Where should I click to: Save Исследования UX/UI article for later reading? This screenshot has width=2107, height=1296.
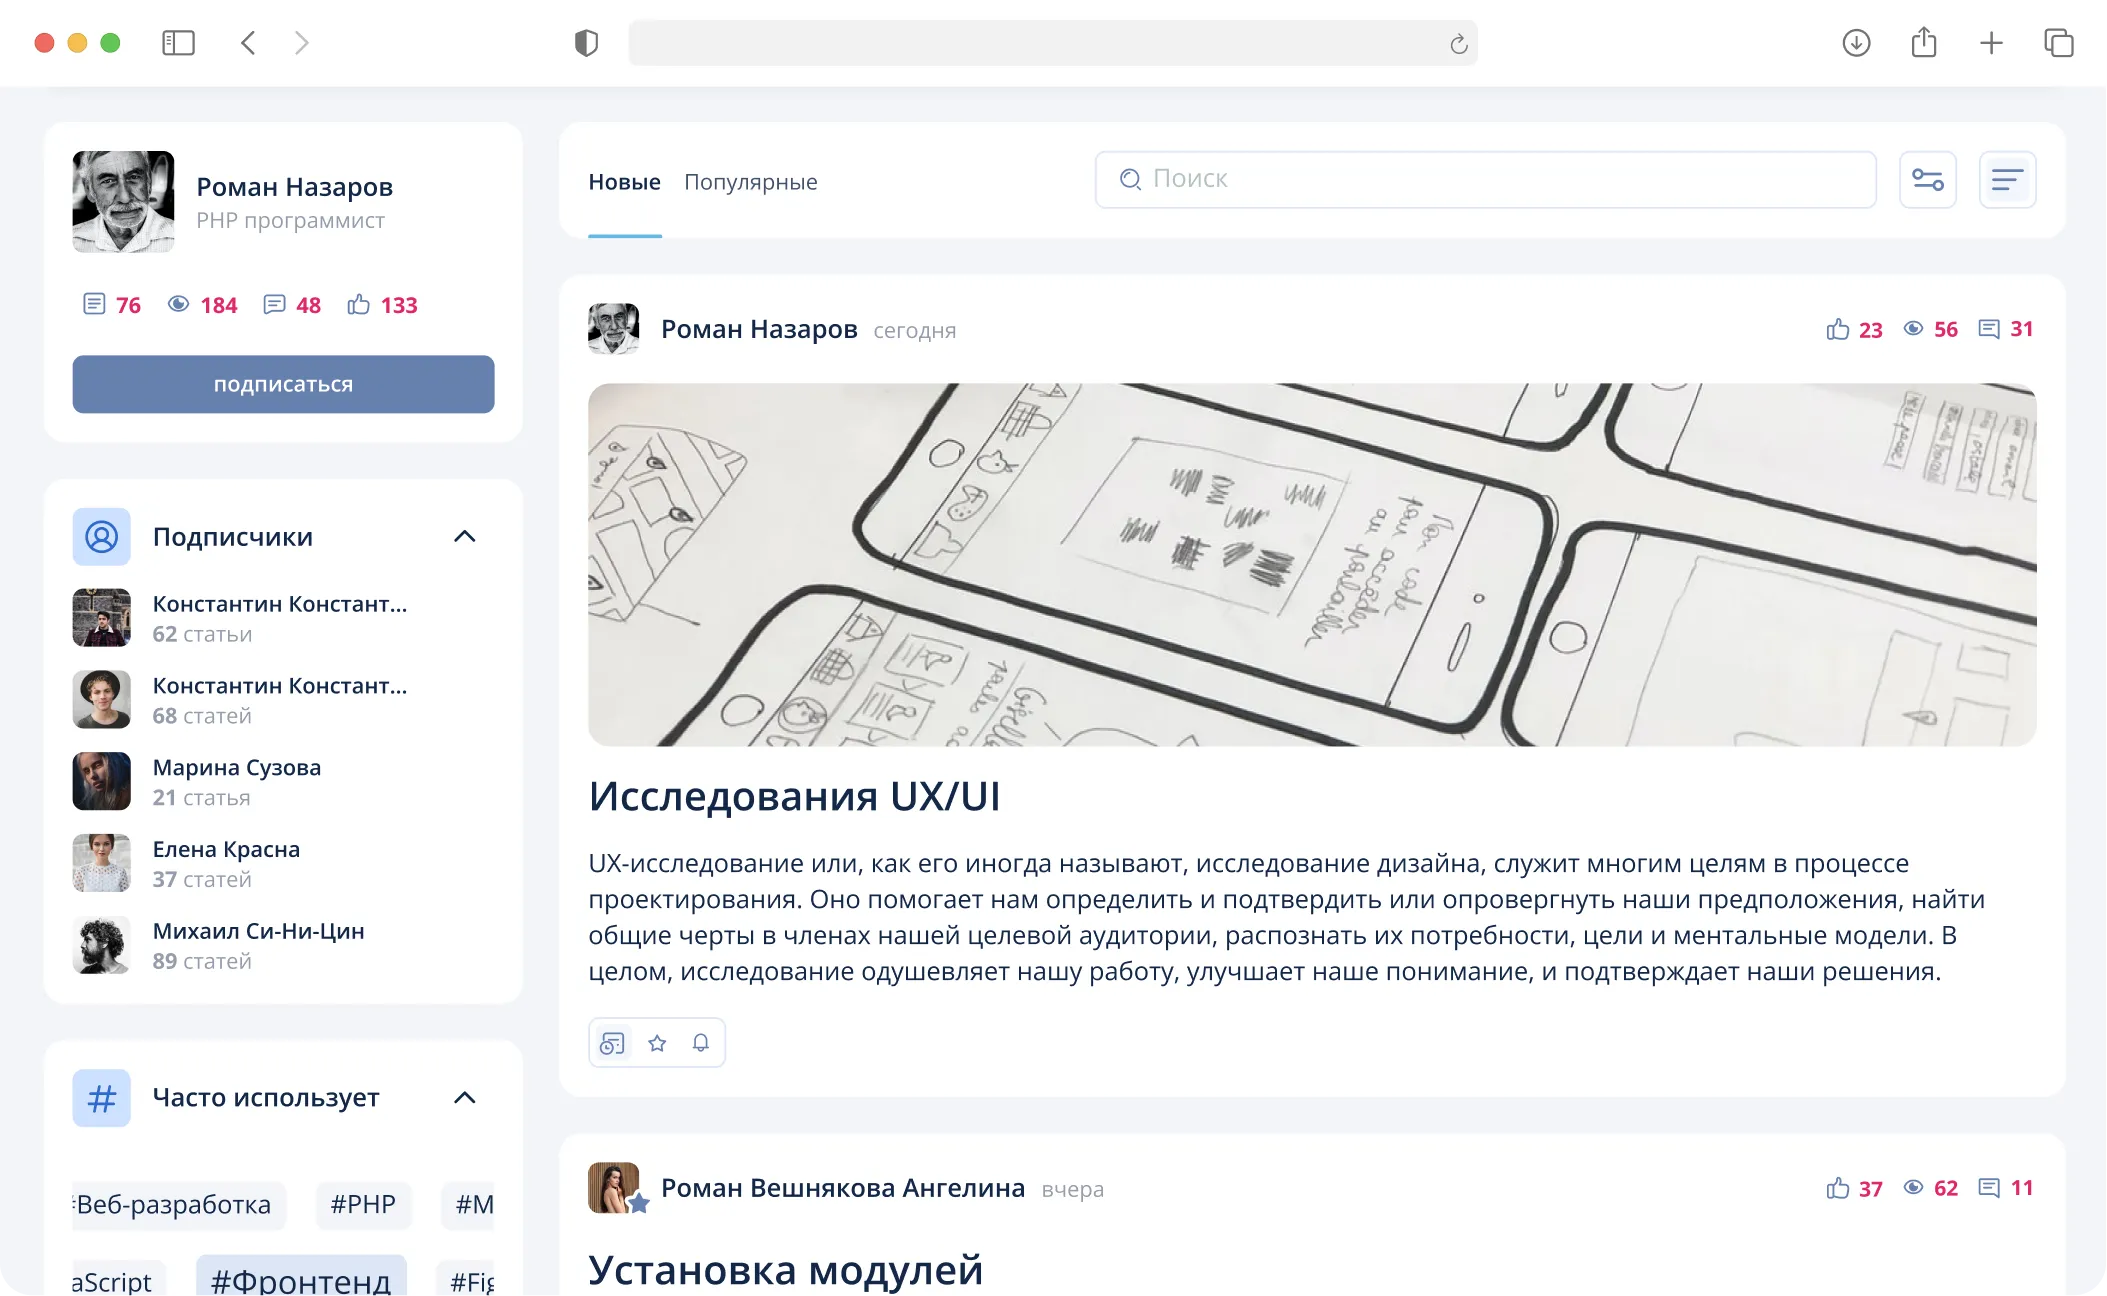click(x=612, y=1043)
